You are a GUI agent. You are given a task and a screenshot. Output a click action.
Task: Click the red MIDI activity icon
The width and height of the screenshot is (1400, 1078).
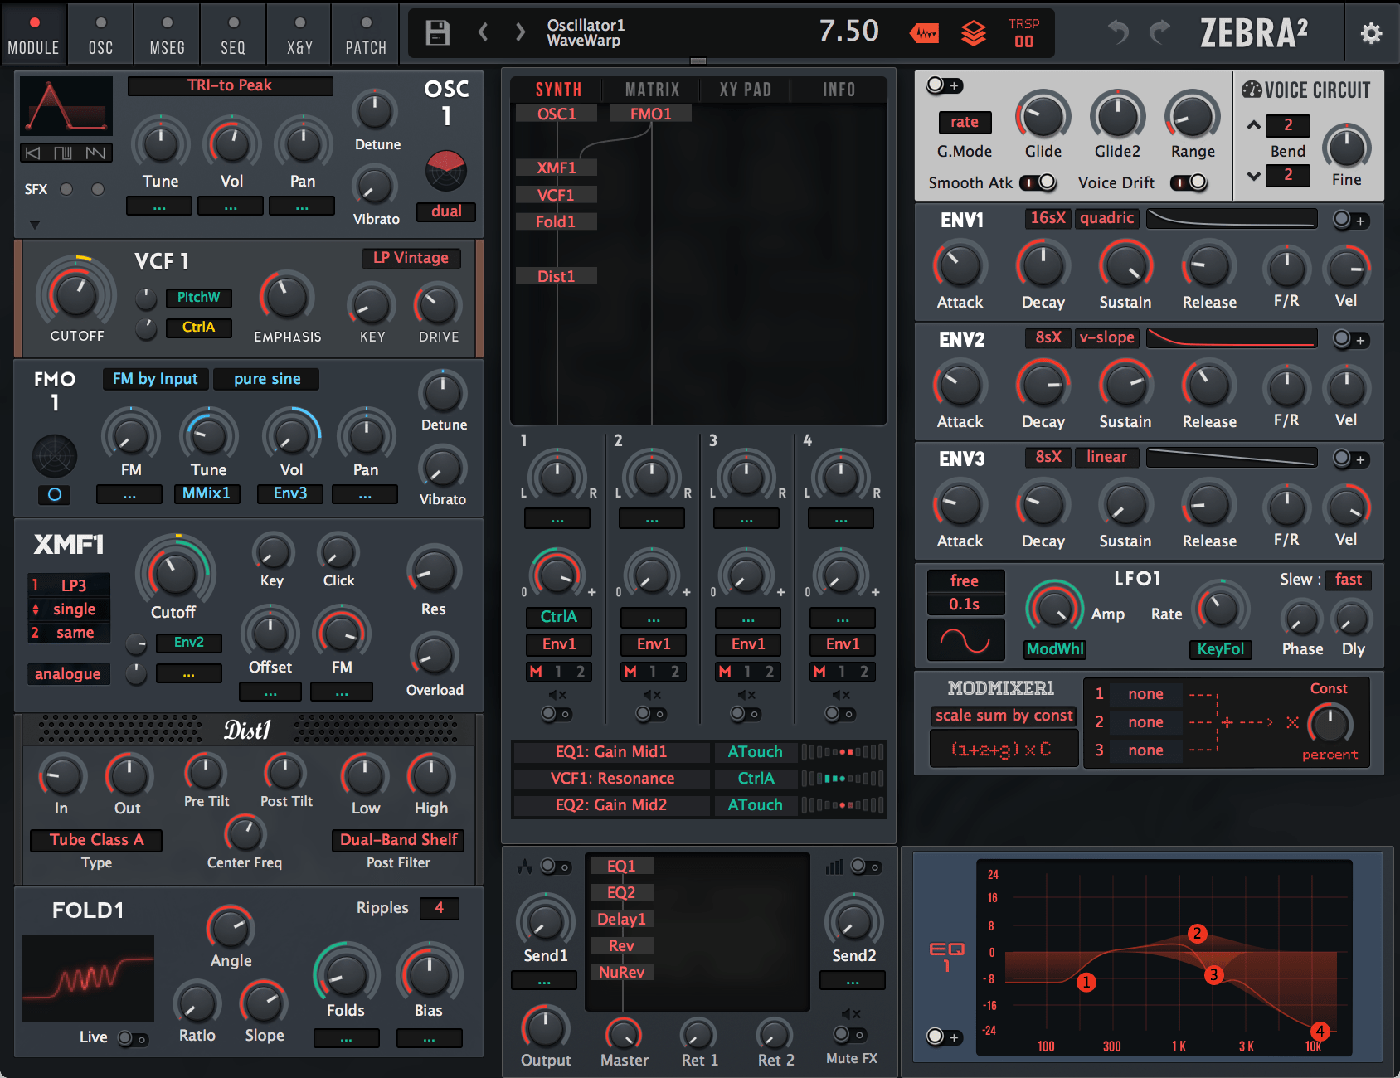925,33
